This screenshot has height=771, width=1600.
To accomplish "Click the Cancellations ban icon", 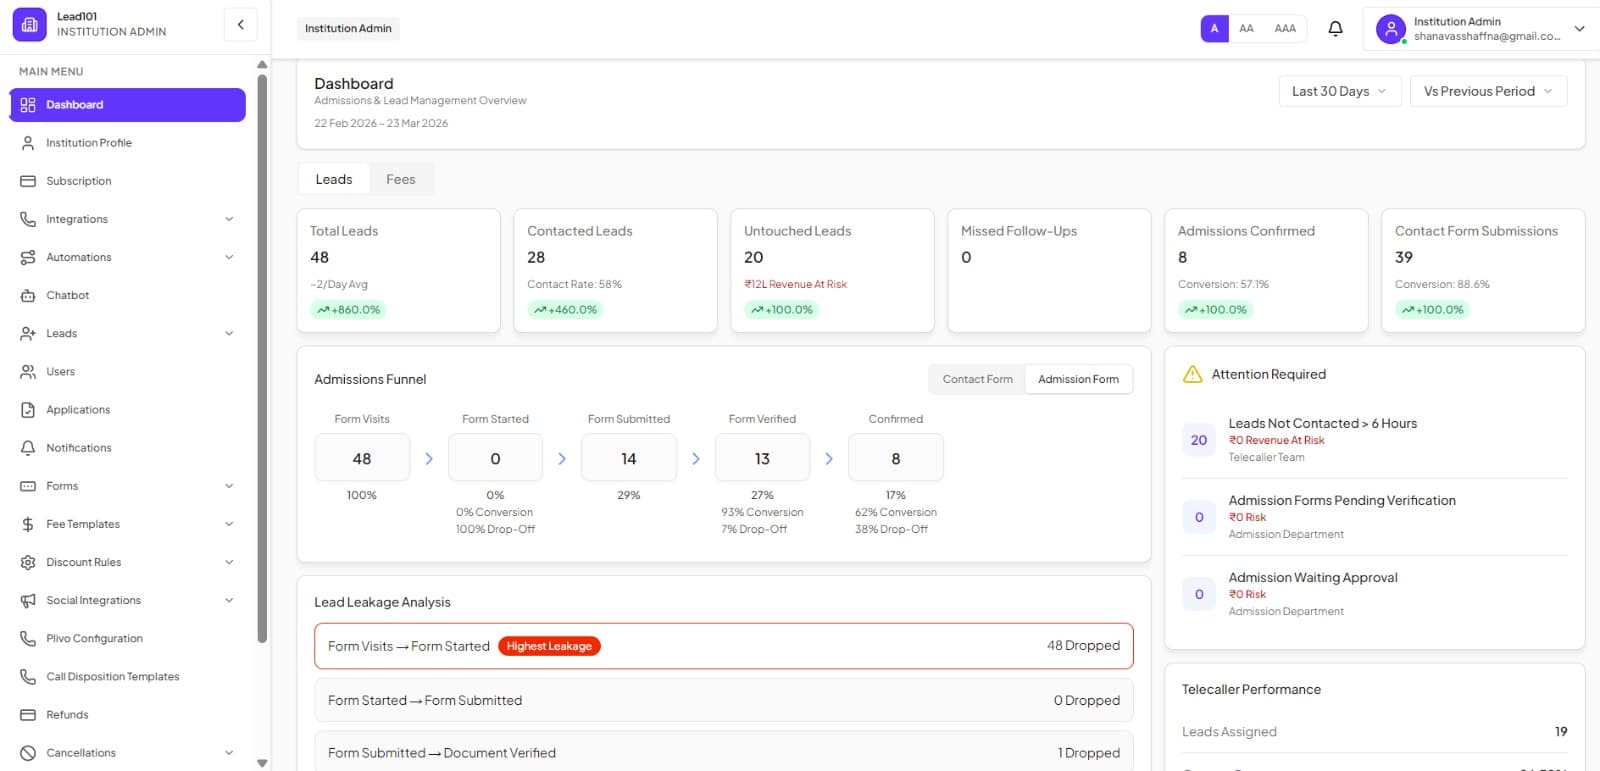I will pyautogui.click(x=28, y=753).
